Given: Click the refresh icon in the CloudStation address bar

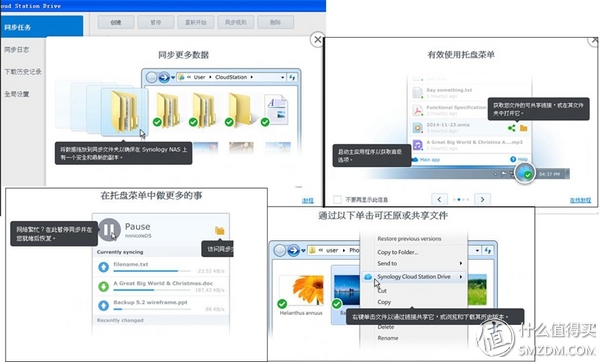Looking at the screenshot, I should pyautogui.click(x=293, y=77).
